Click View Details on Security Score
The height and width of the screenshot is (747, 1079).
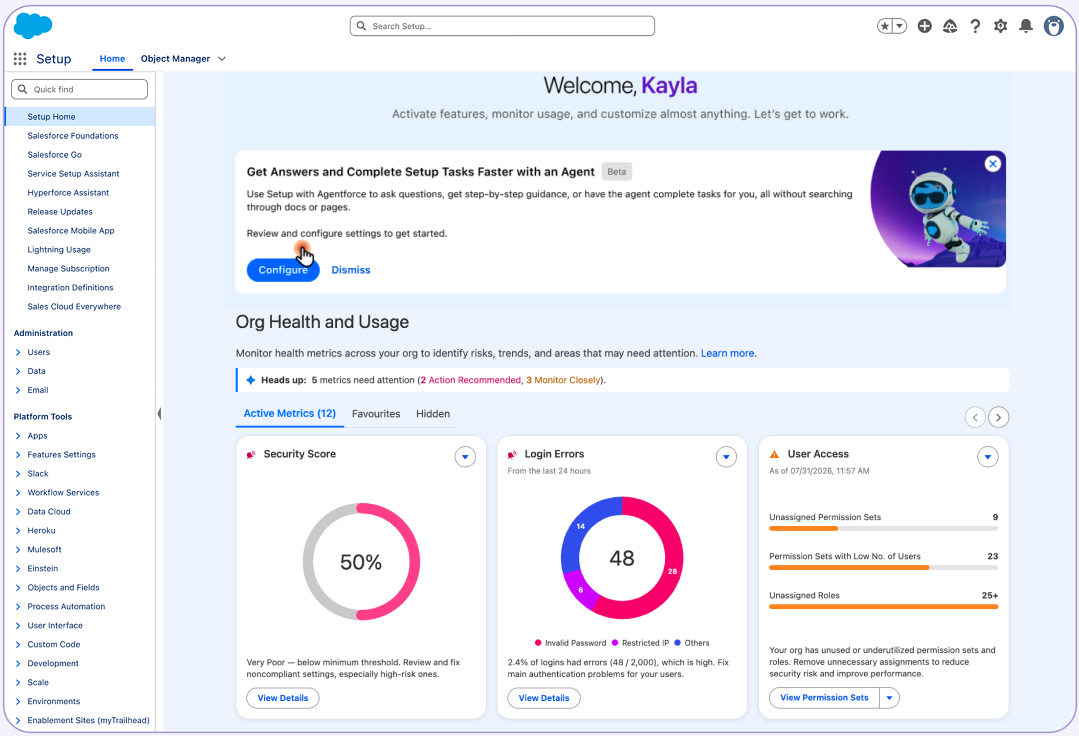[283, 698]
